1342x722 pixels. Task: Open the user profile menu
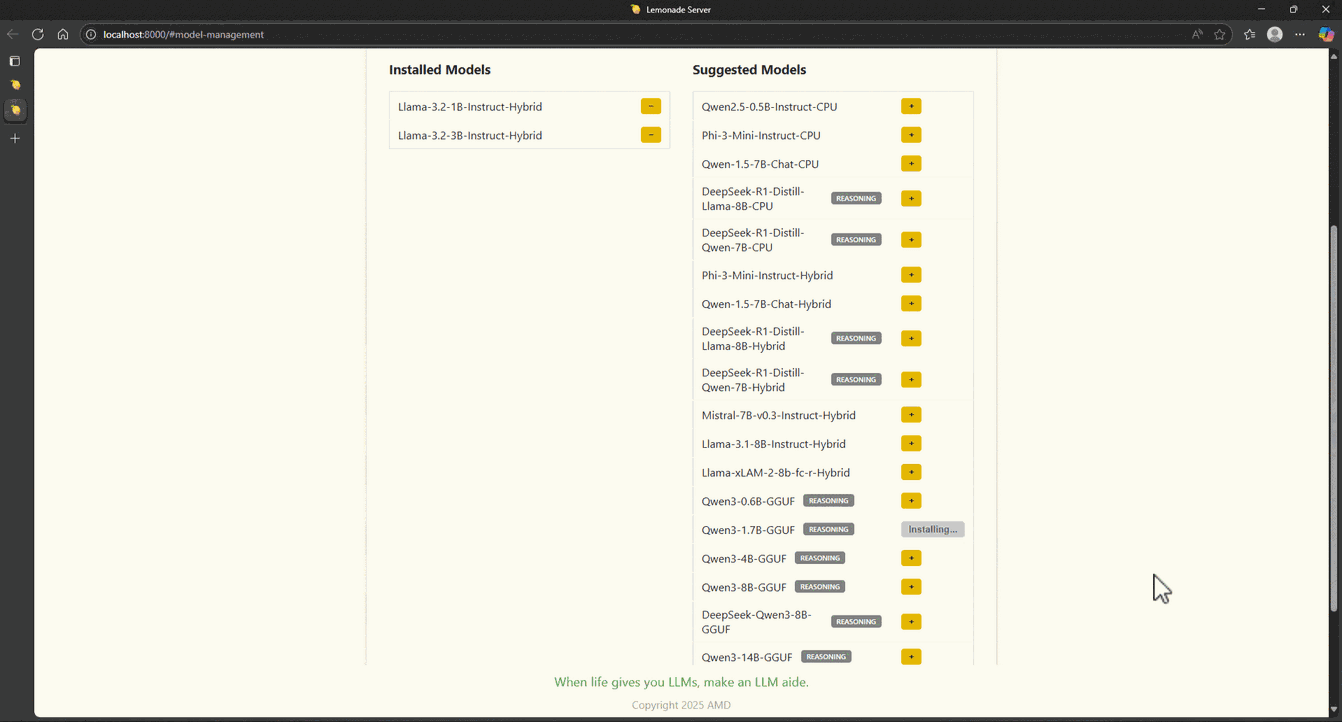[x=1275, y=34]
